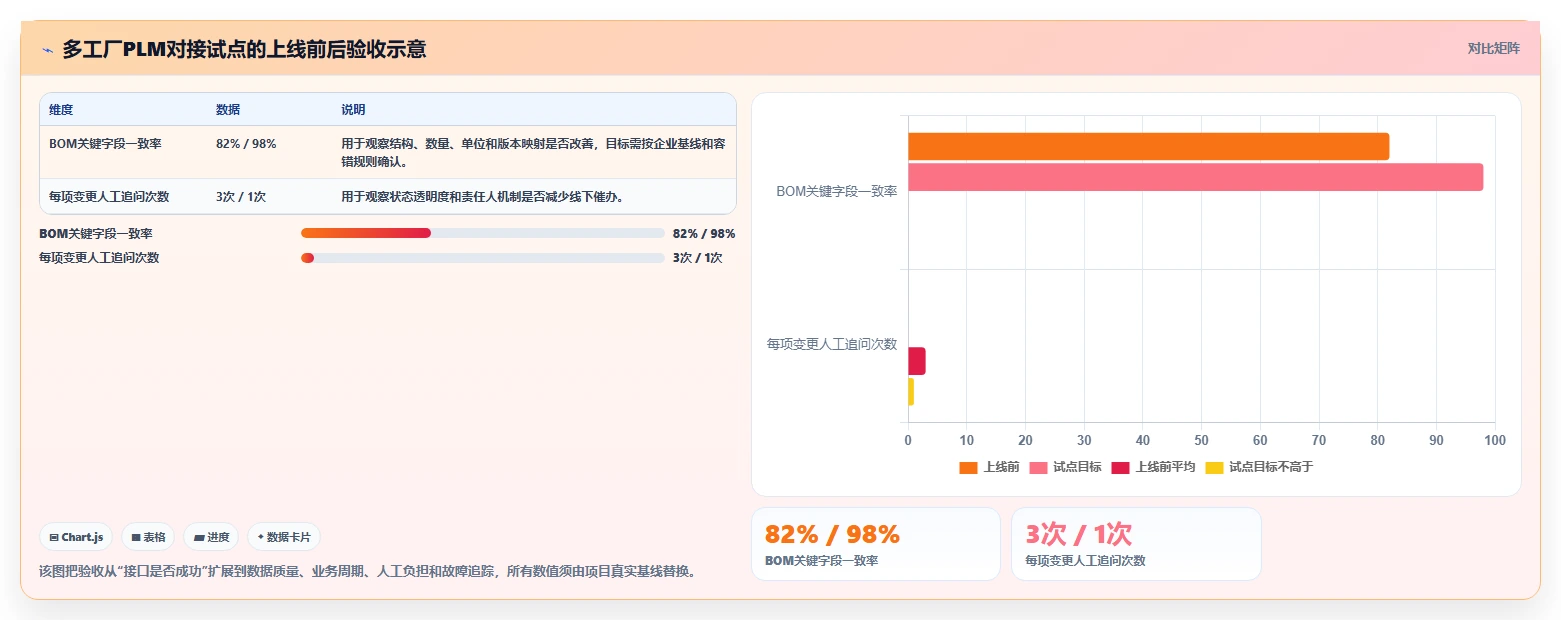
Task: Click table cell 3次 / 1次
Action: coord(241,197)
